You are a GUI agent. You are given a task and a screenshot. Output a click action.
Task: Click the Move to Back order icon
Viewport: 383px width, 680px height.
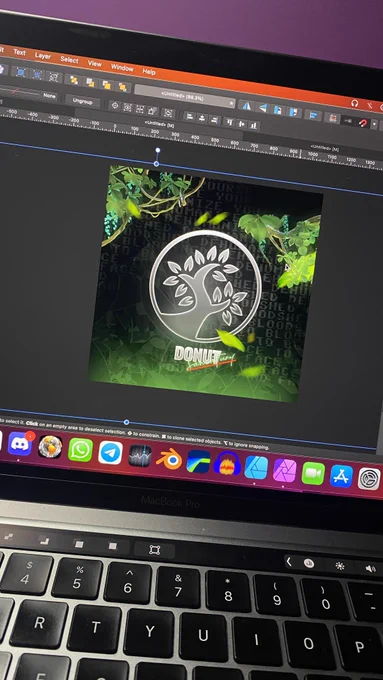[x=74, y=80]
